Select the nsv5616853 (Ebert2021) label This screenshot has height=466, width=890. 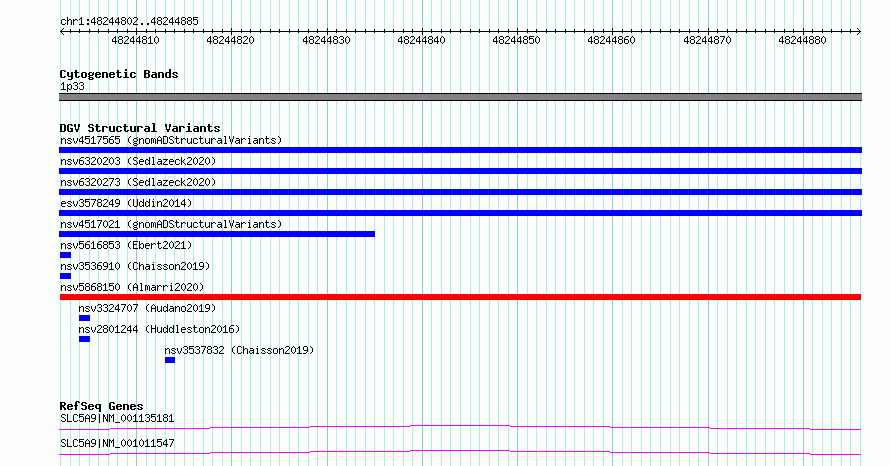(126, 245)
